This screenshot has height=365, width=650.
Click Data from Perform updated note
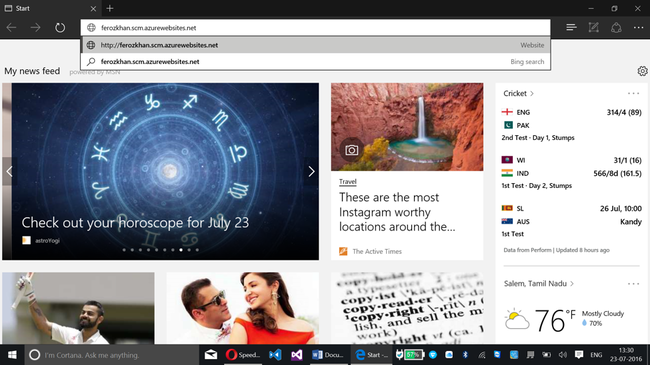pyautogui.click(x=556, y=250)
